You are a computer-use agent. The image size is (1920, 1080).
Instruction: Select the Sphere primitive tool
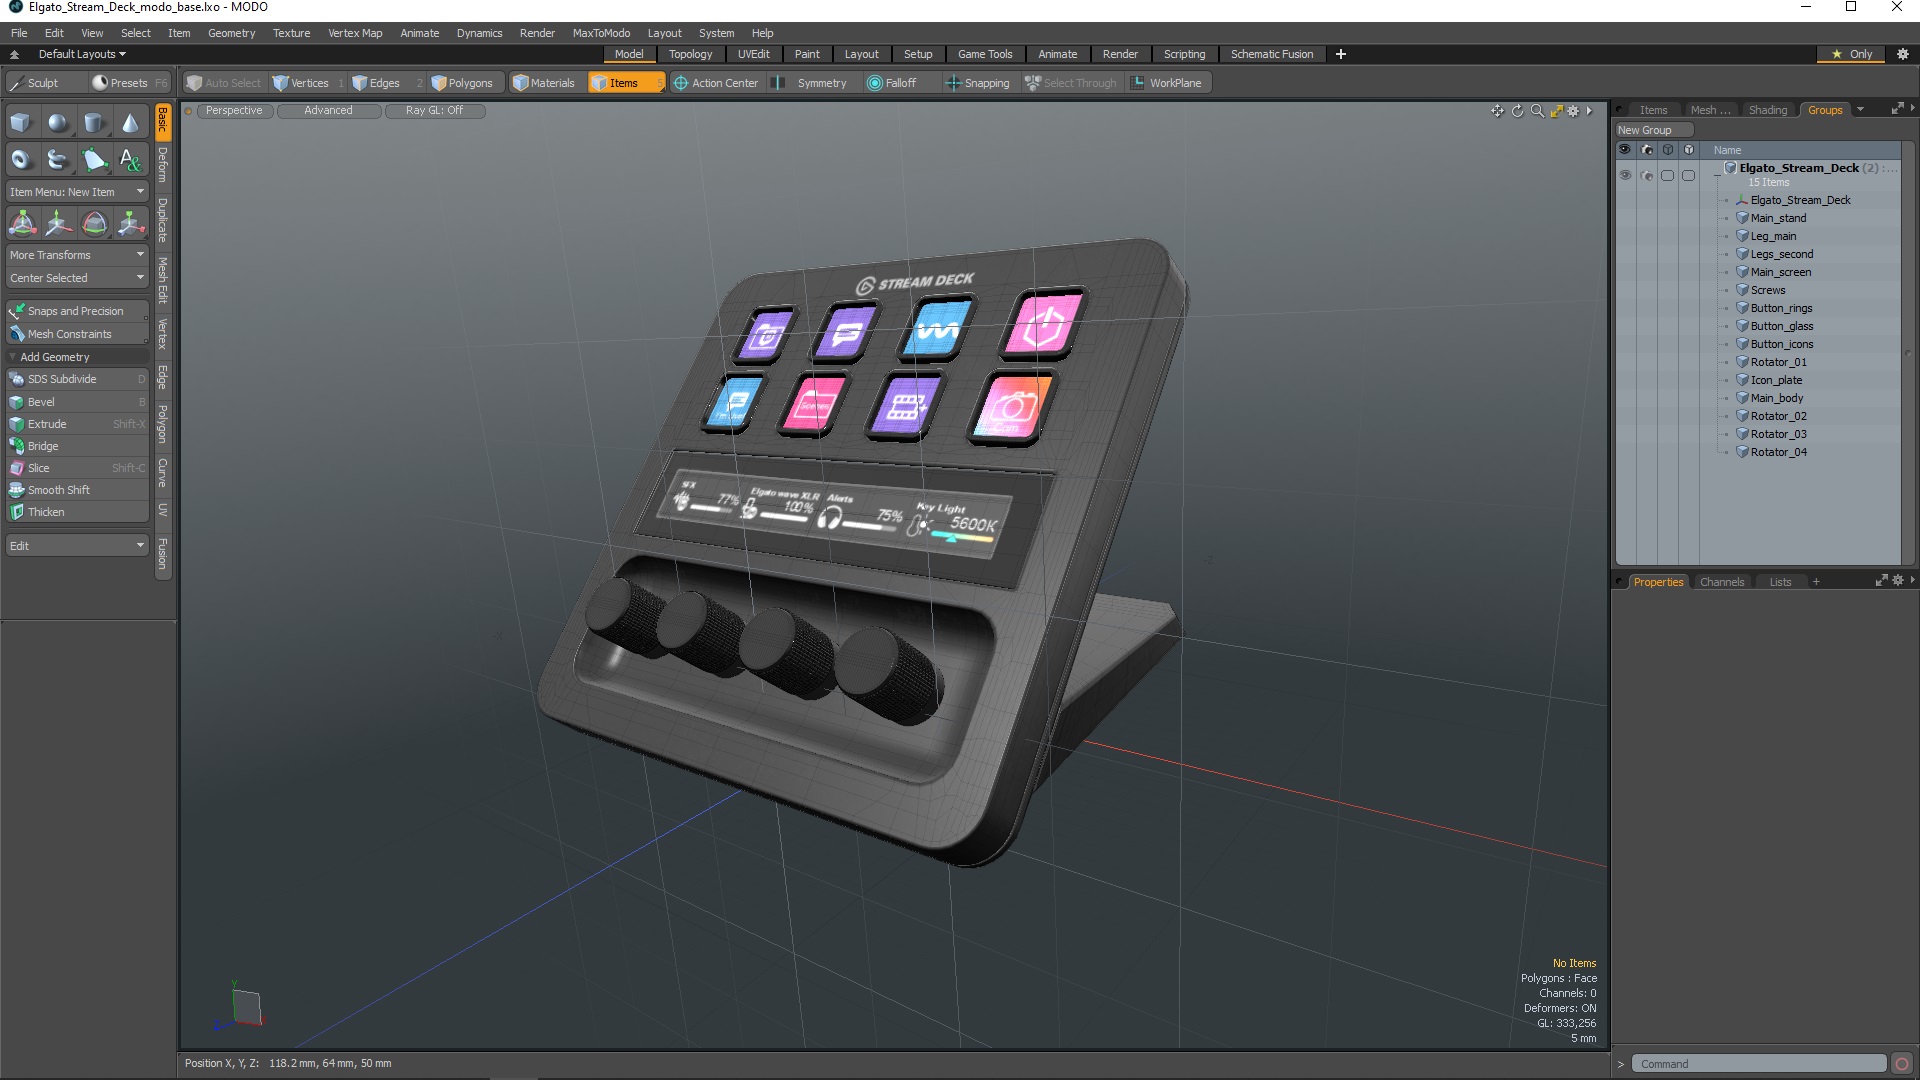click(58, 123)
